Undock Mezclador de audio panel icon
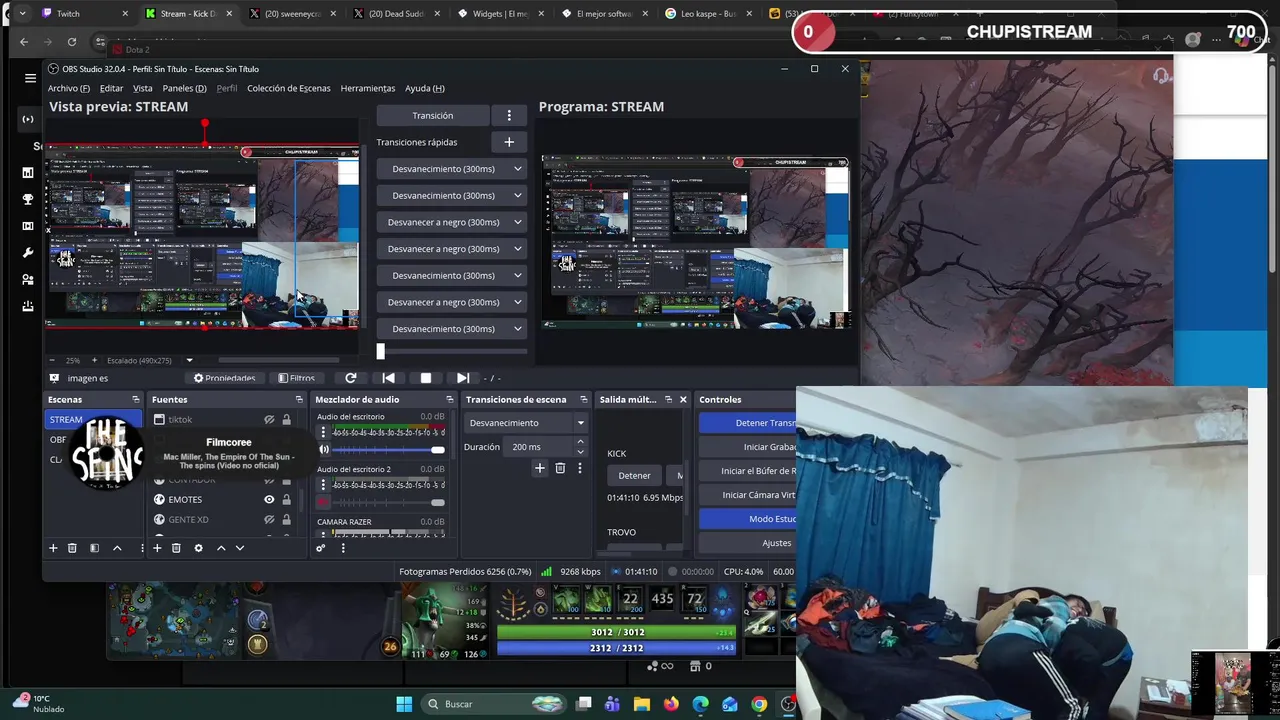 tap(449, 399)
